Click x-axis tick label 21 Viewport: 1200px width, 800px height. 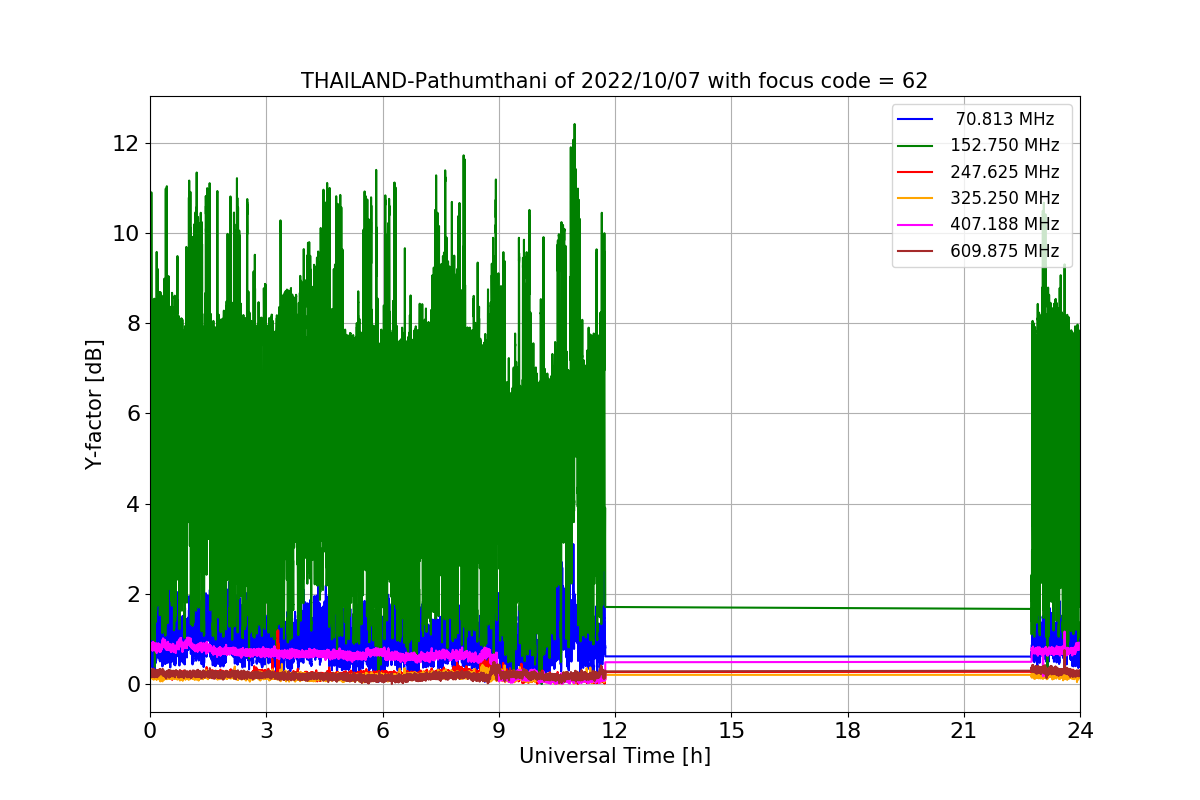(963, 730)
